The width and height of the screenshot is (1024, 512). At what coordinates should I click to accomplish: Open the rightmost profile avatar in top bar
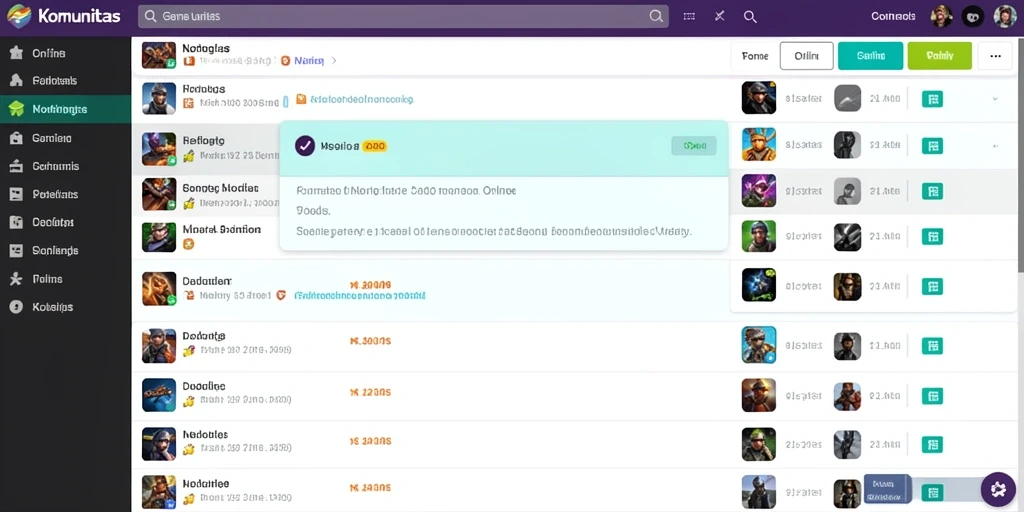tap(1005, 17)
